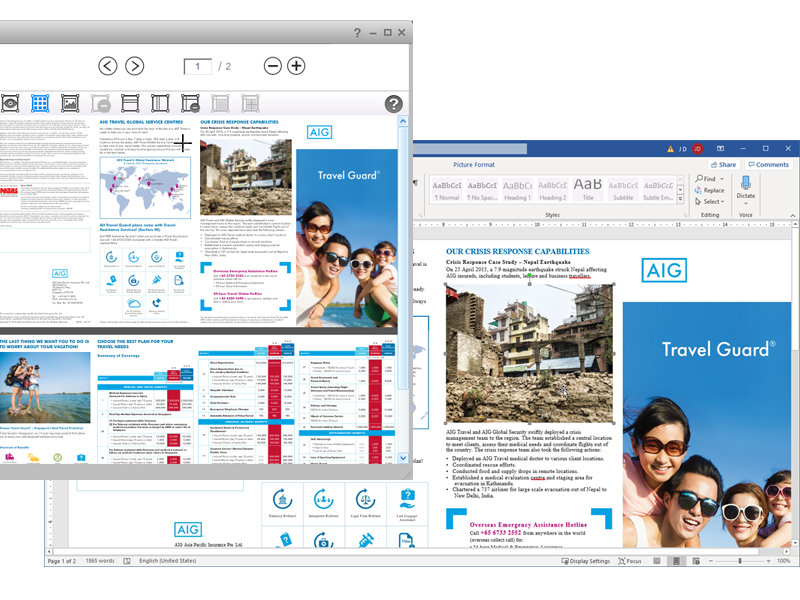This screenshot has width=800, height=600.
Task: Select the blue table grid area tool
Action: (40, 104)
